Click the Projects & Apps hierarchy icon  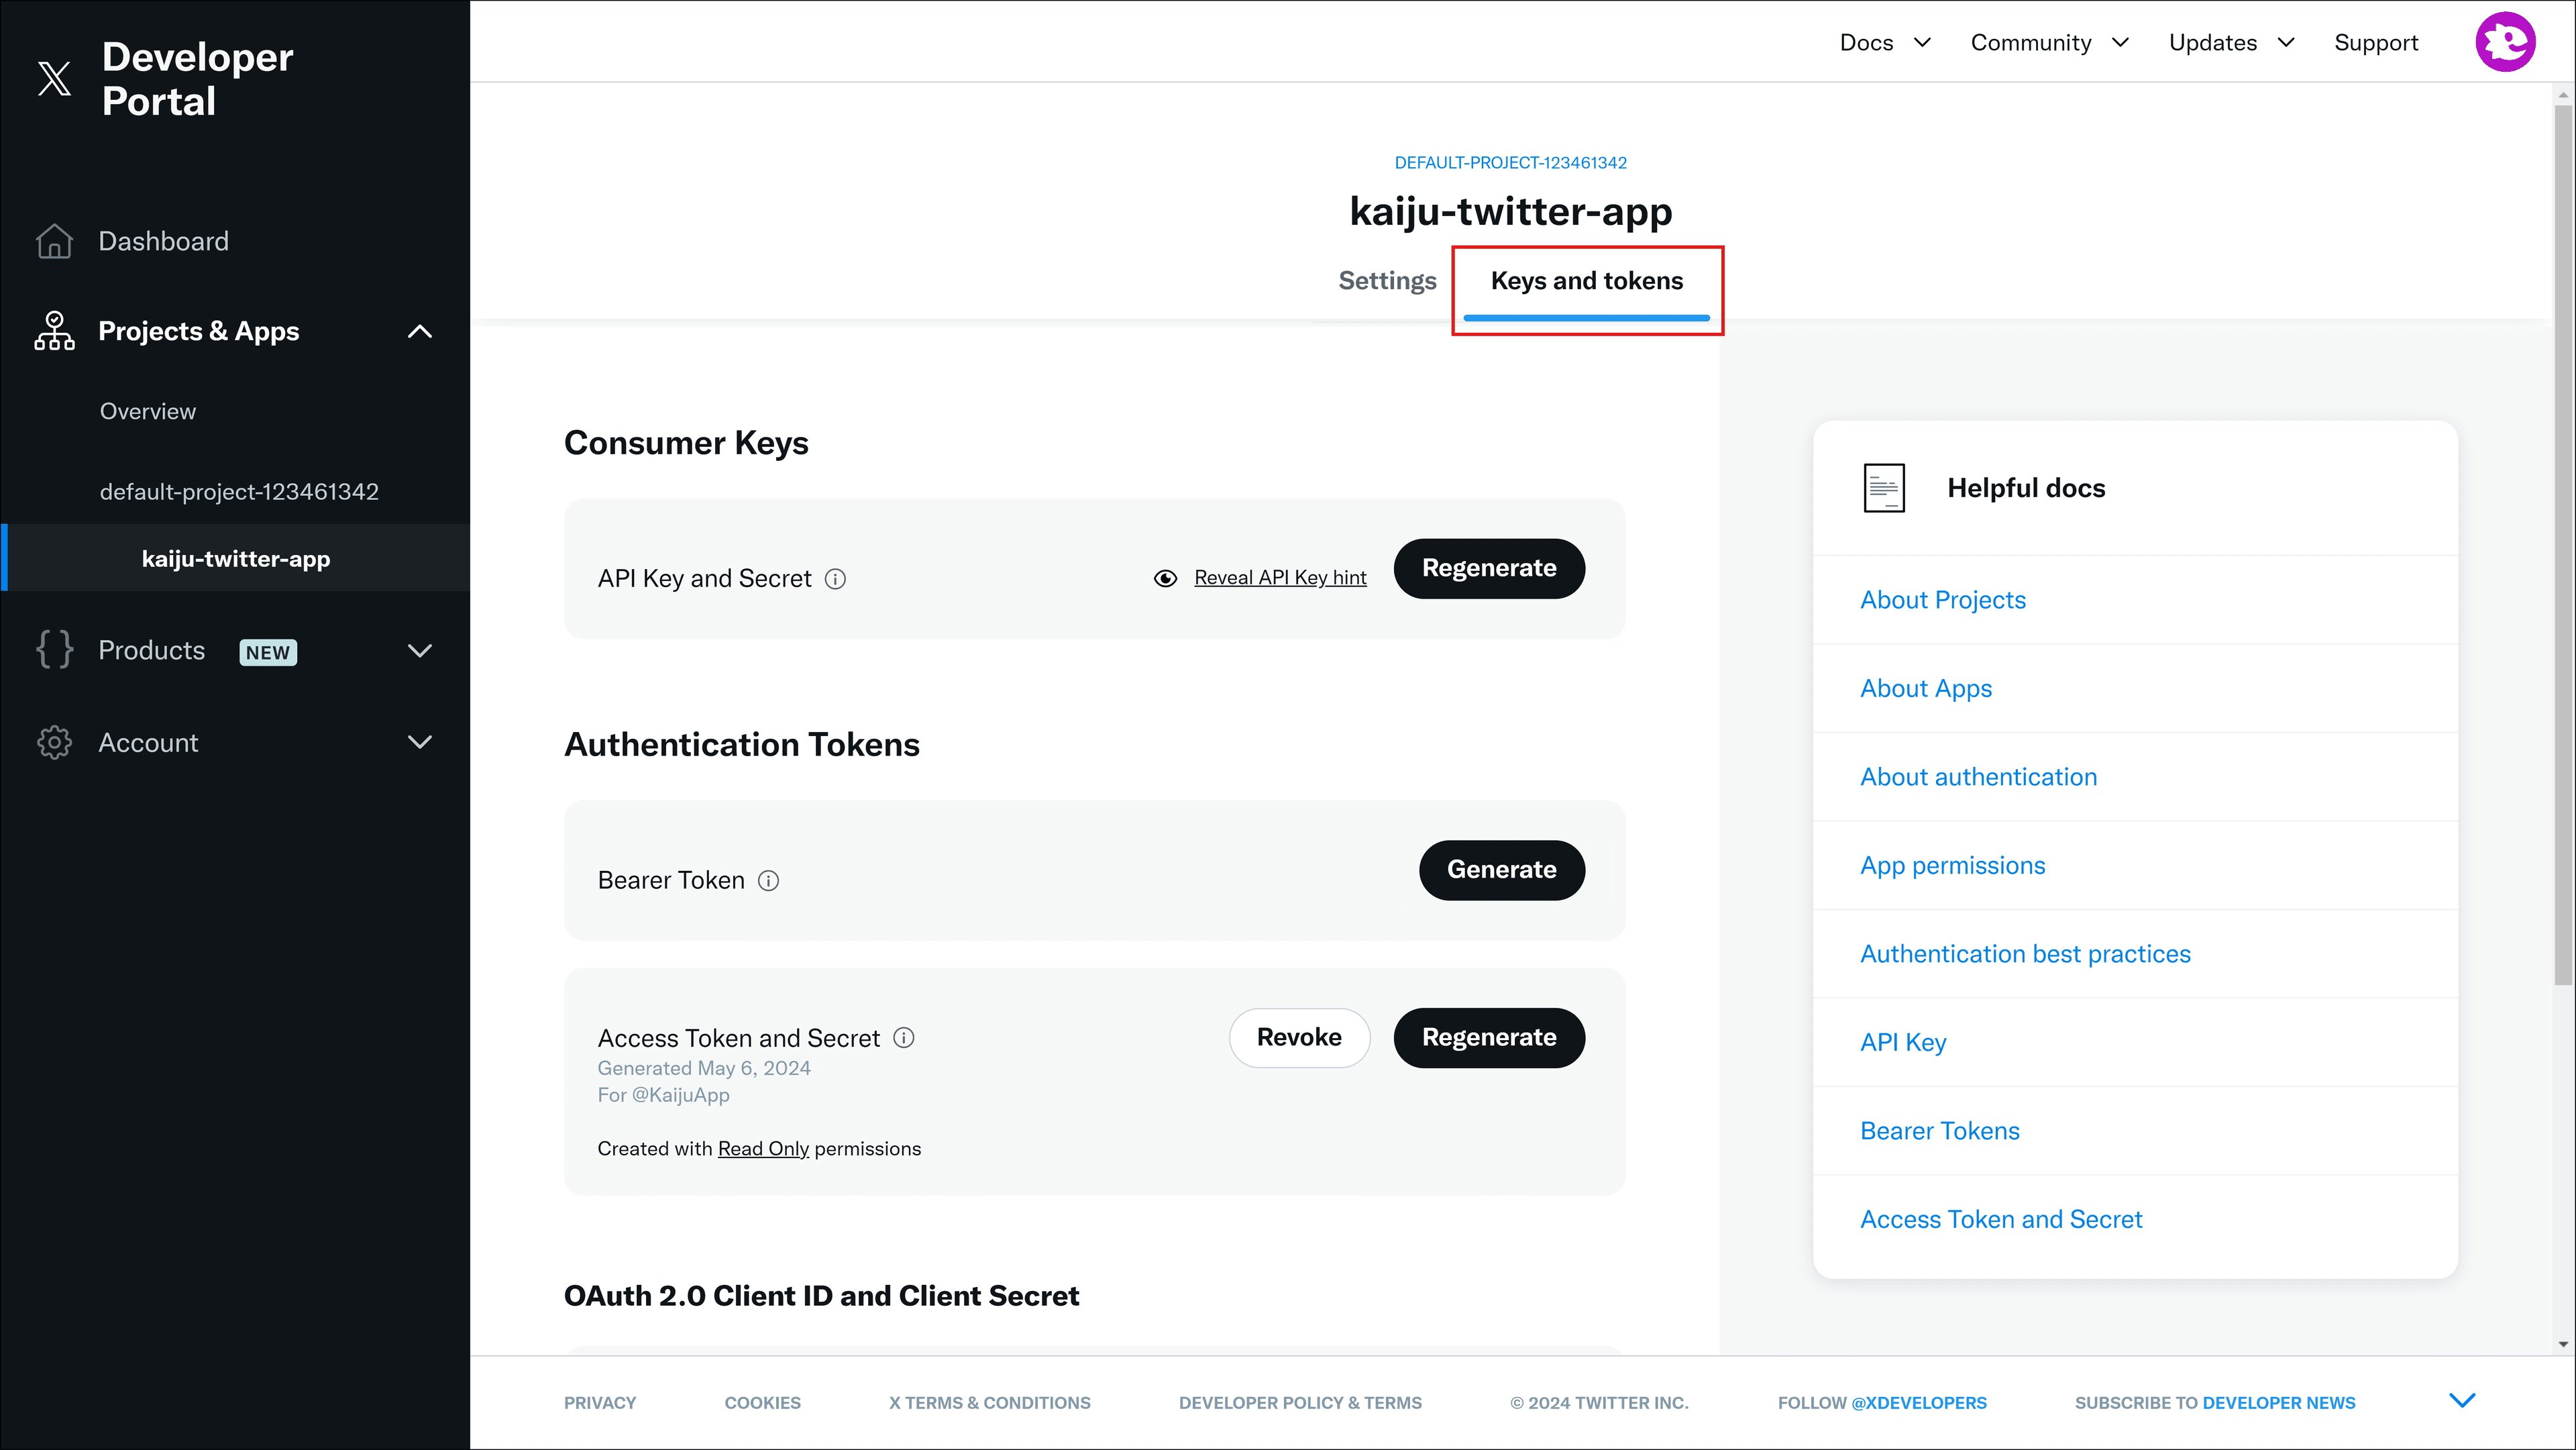(54, 330)
